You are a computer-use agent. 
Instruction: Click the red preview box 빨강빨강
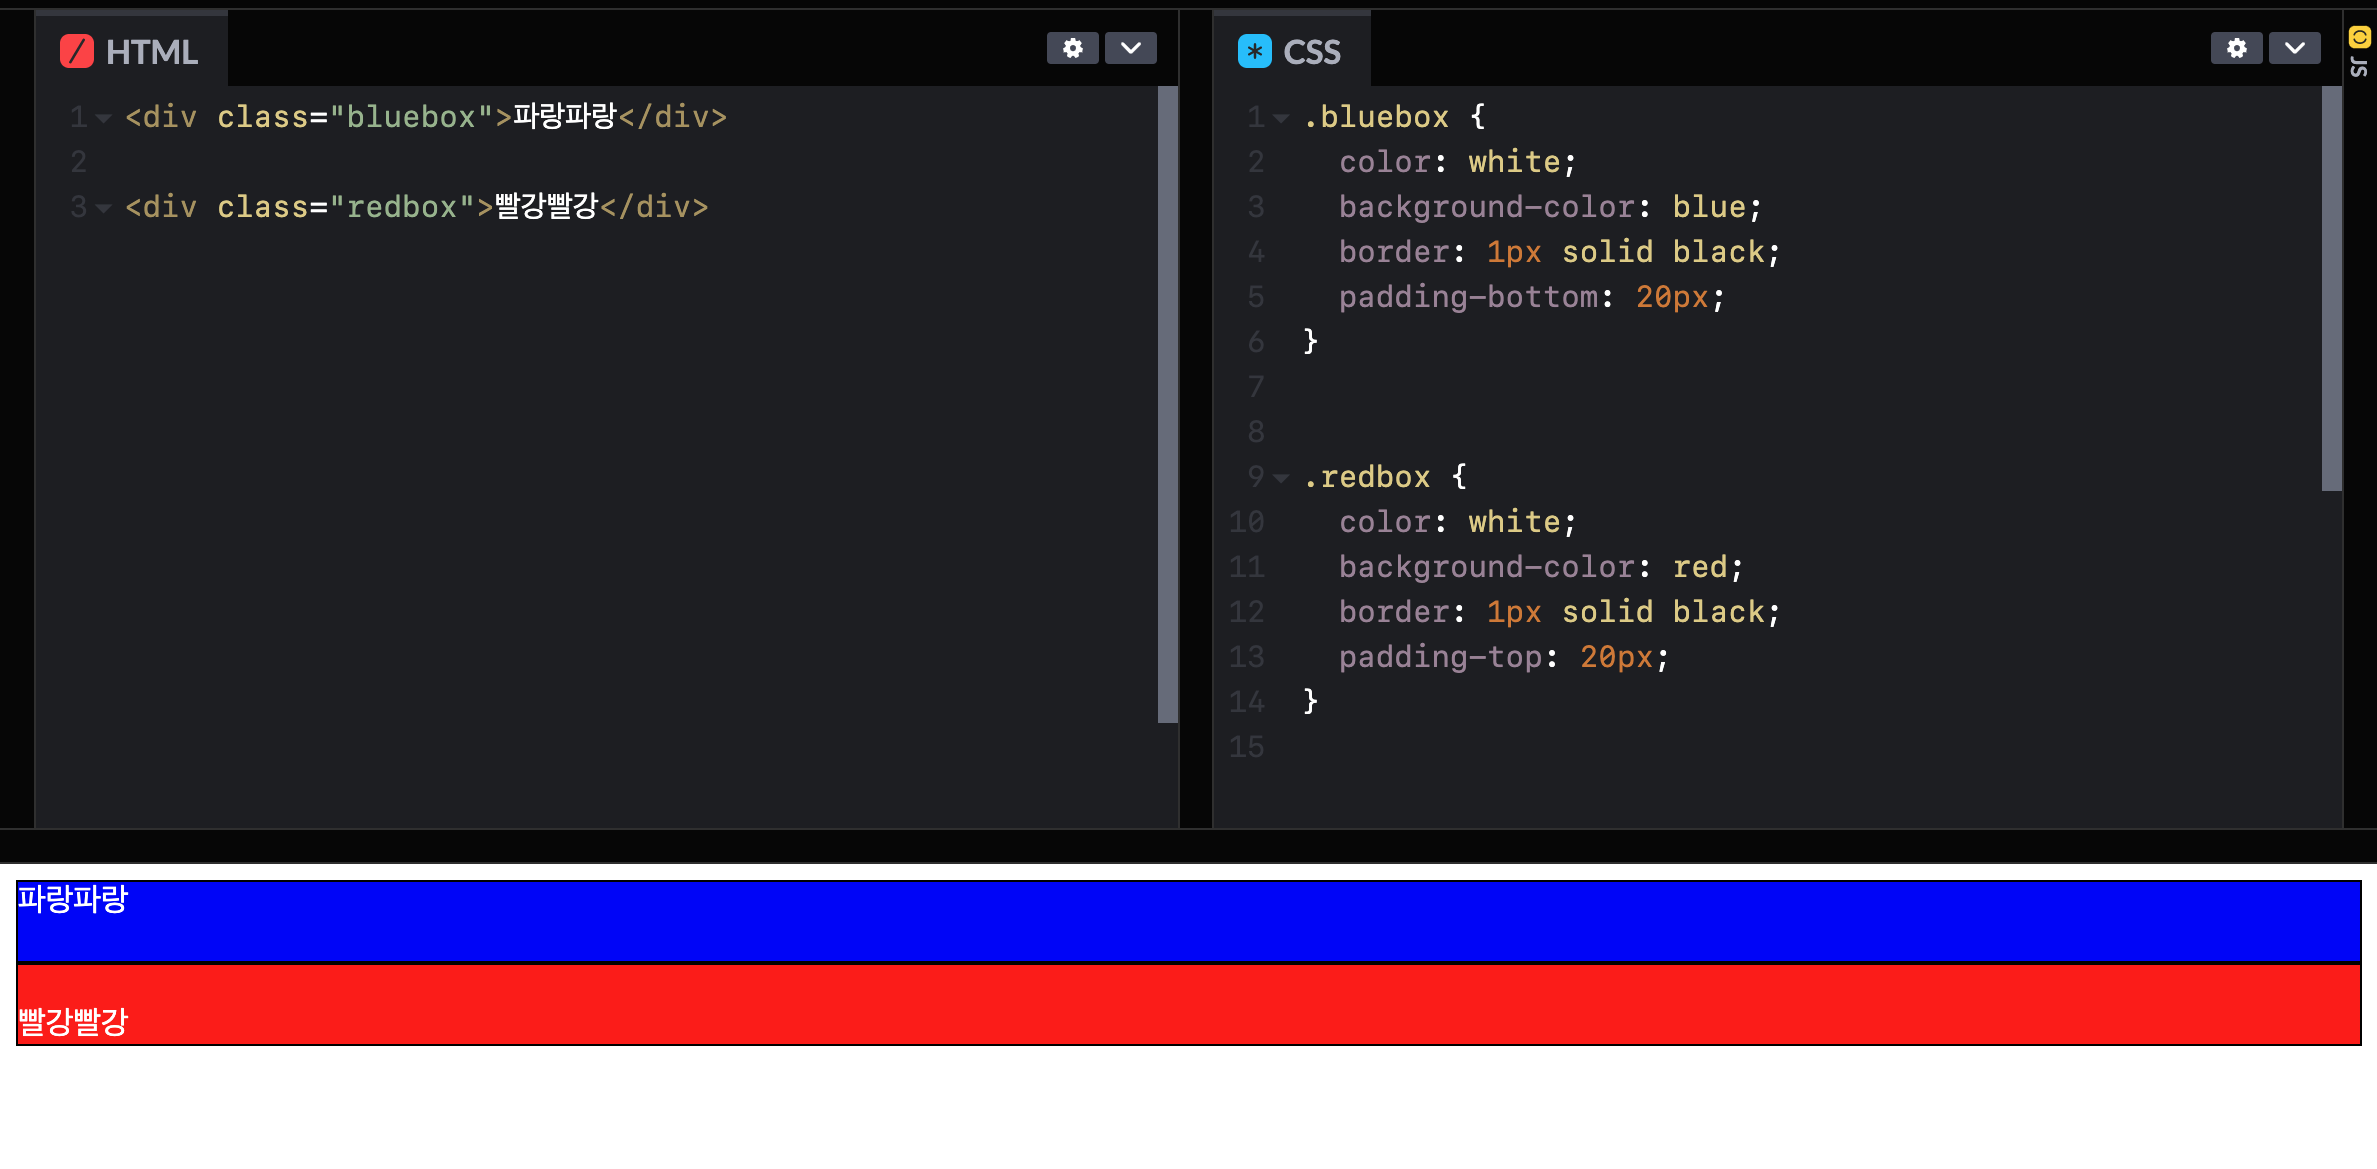tap(1188, 1004)
